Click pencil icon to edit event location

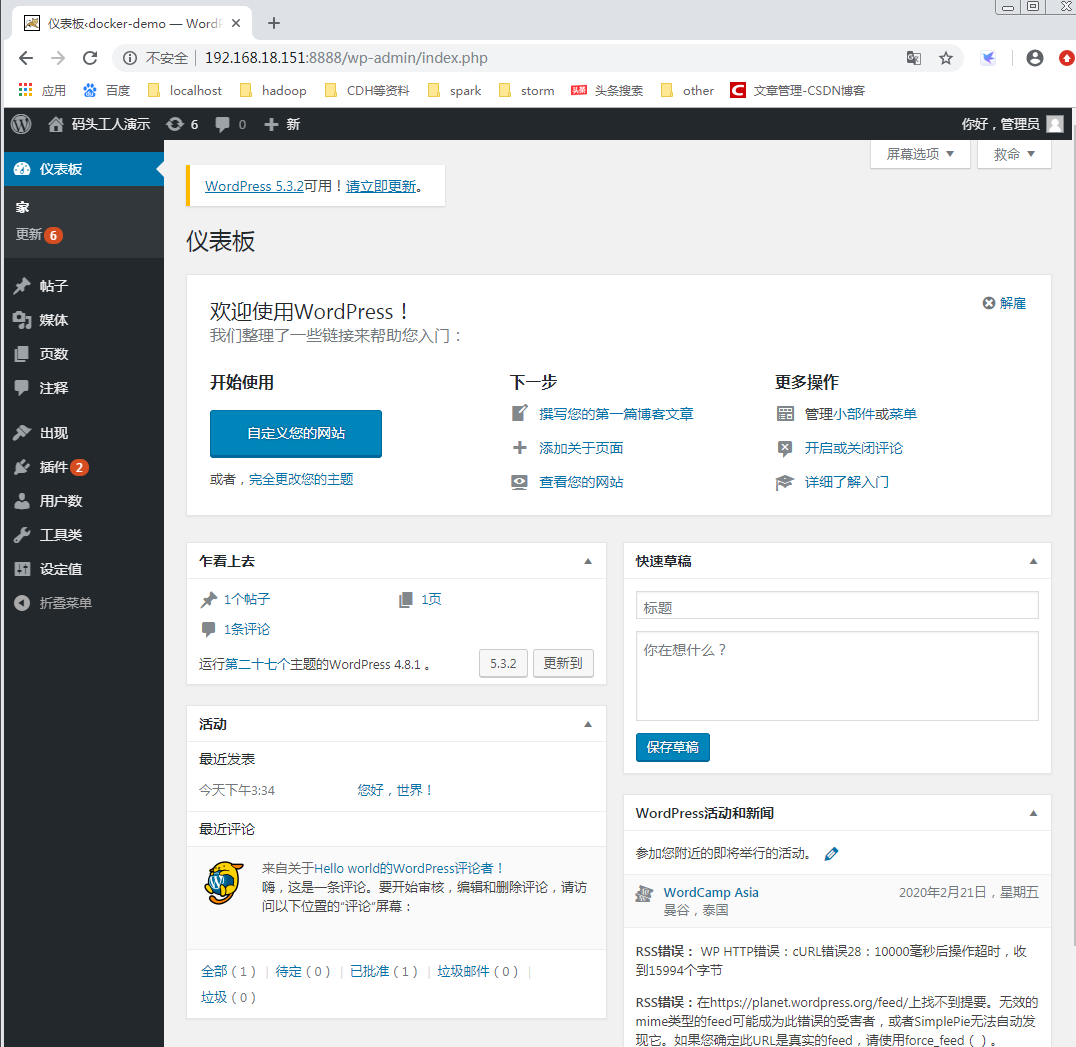tap(831, 854)
